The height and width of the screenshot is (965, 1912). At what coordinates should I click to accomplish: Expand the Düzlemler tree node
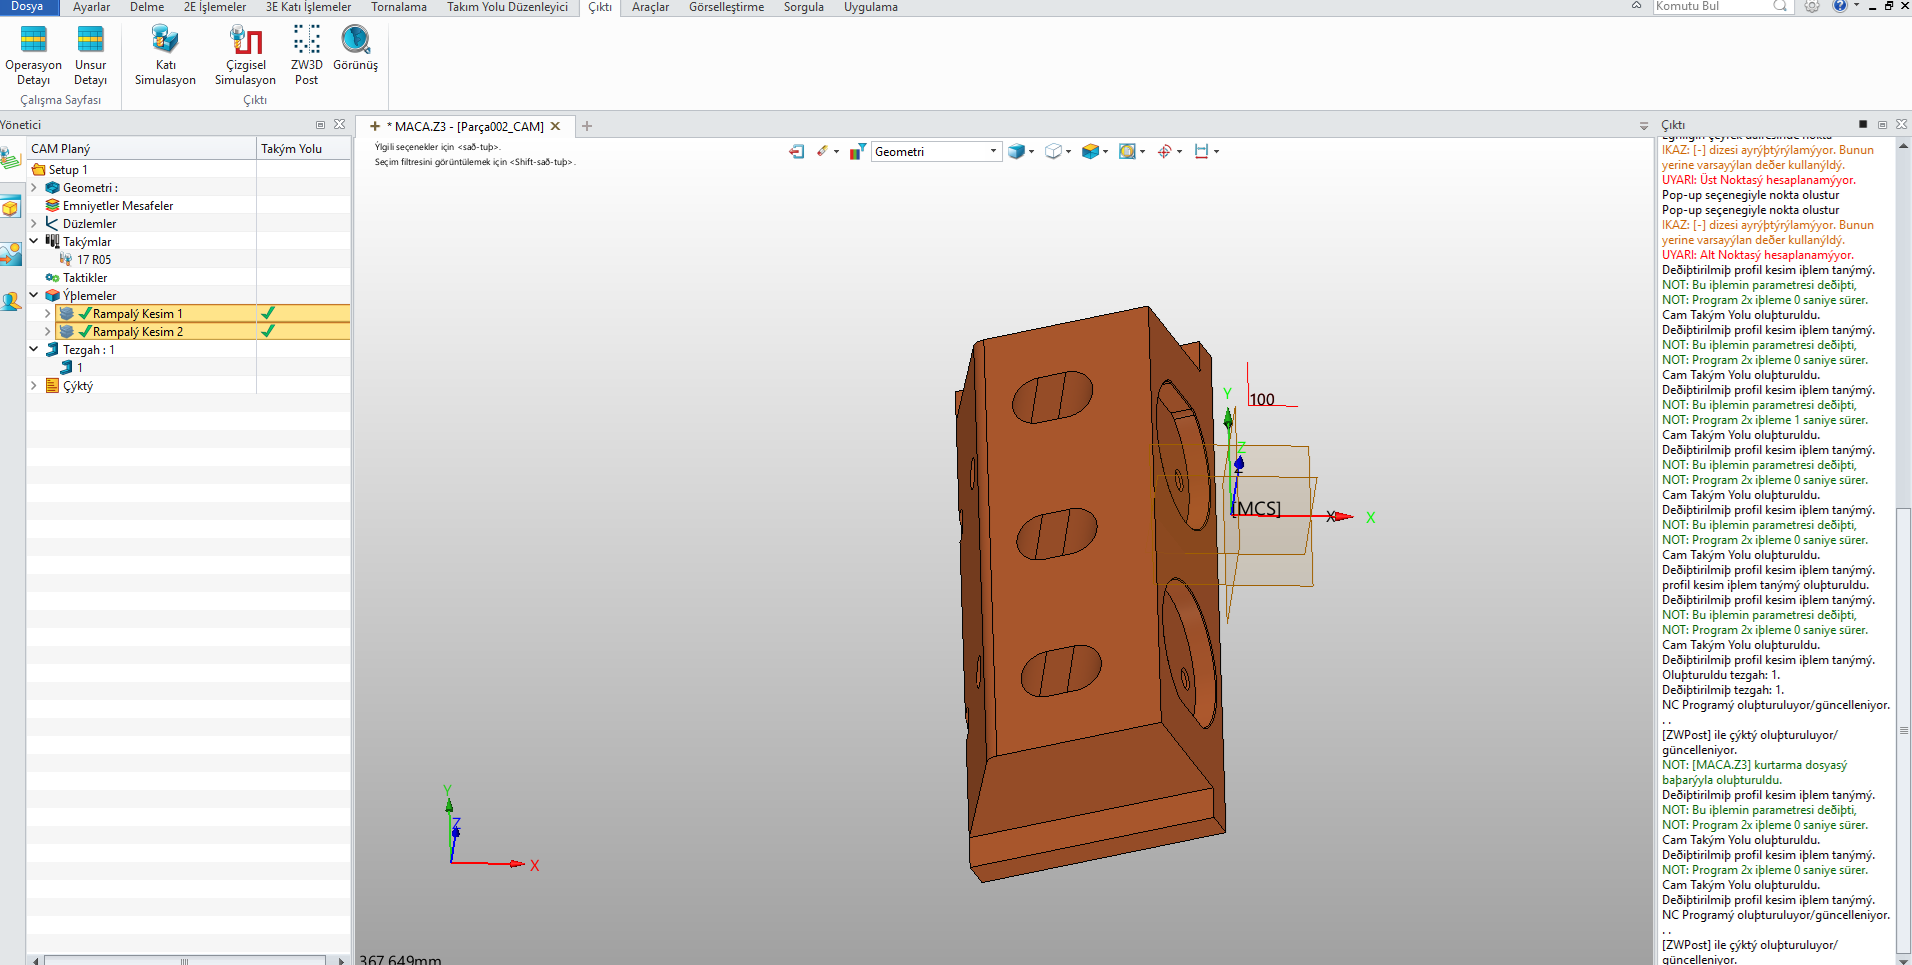click(34, 223)
